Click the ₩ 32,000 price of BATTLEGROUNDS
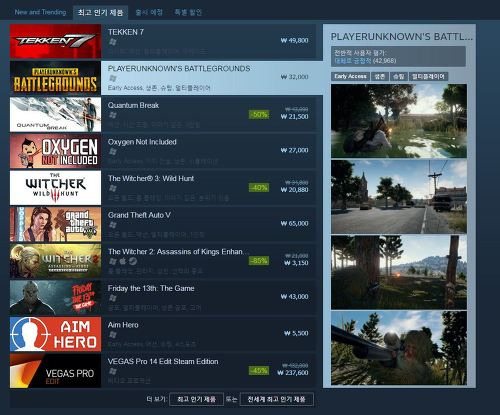Screen dimensions: 500x415 coord(294,77)
